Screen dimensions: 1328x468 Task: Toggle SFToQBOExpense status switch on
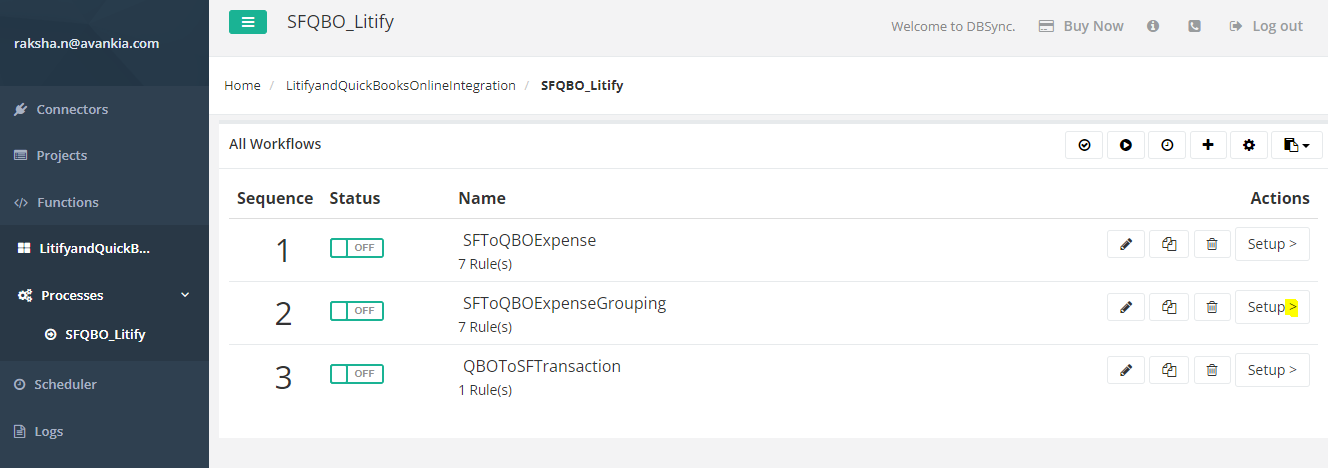click(x=356, y=248)
